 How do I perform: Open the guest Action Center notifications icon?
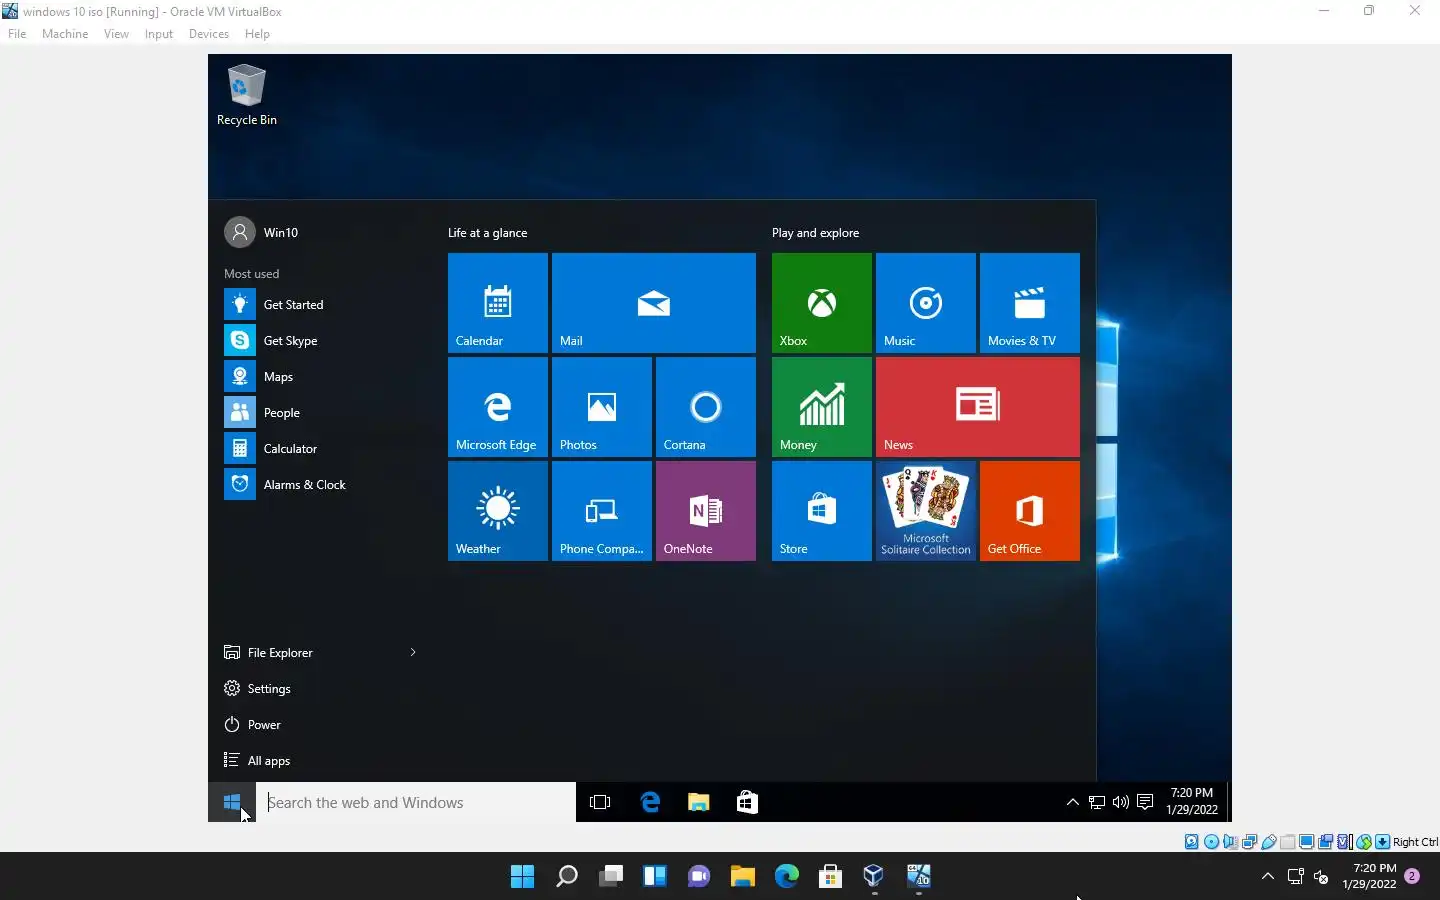point(1145,802)
